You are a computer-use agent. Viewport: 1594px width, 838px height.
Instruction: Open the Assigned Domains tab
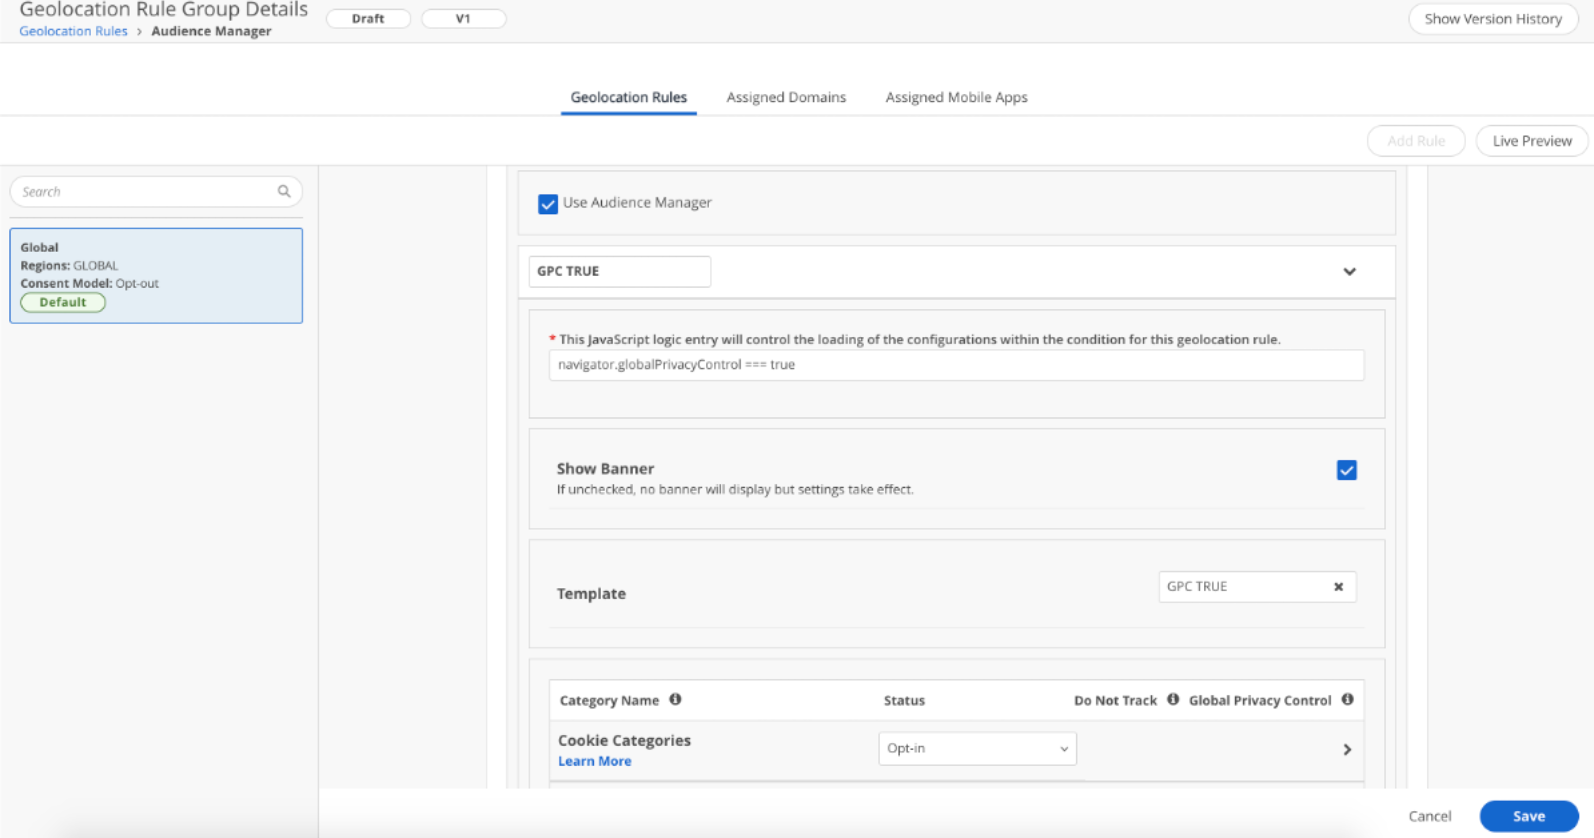pos(786,97)
